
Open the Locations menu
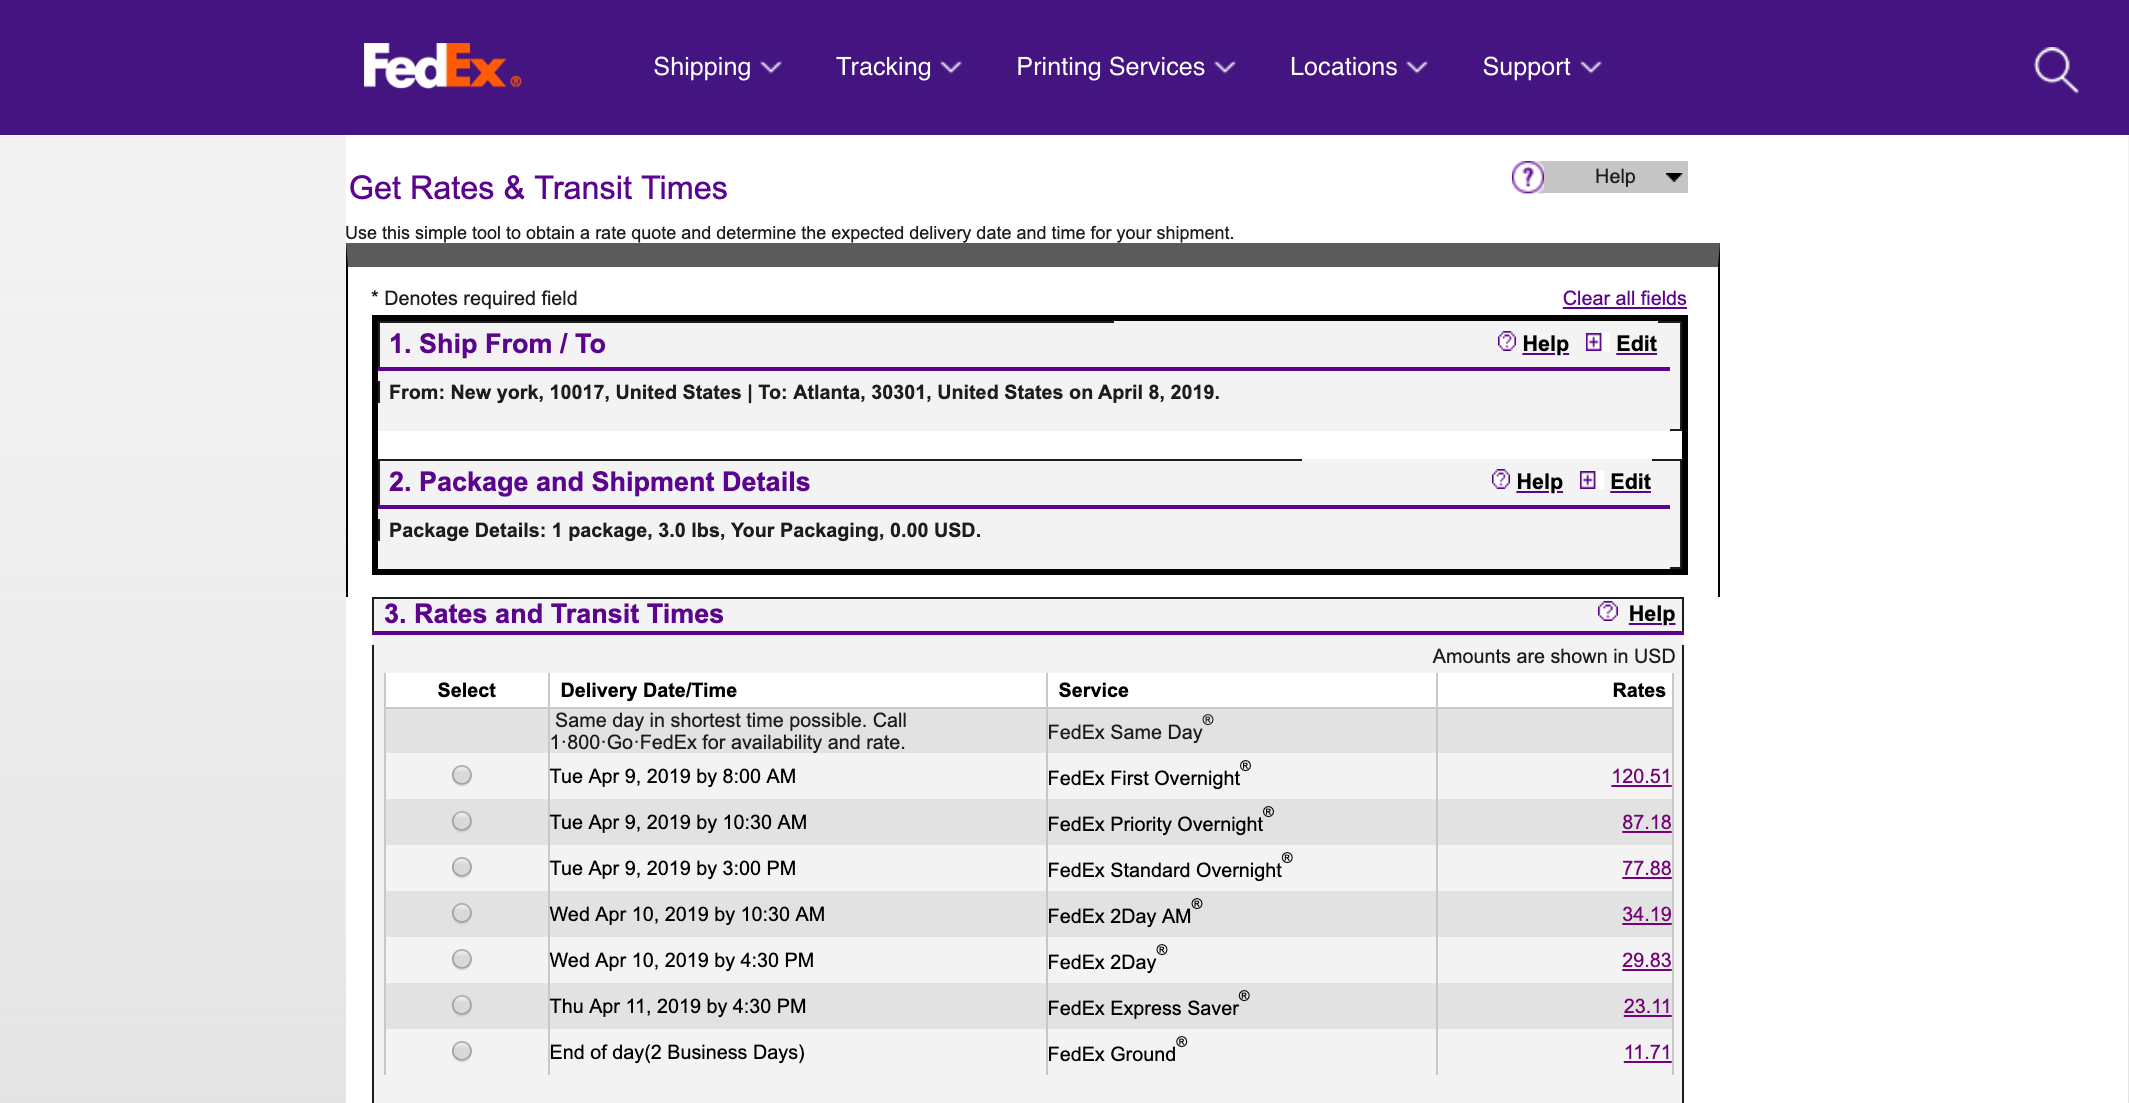click(x=1357, y=67)
